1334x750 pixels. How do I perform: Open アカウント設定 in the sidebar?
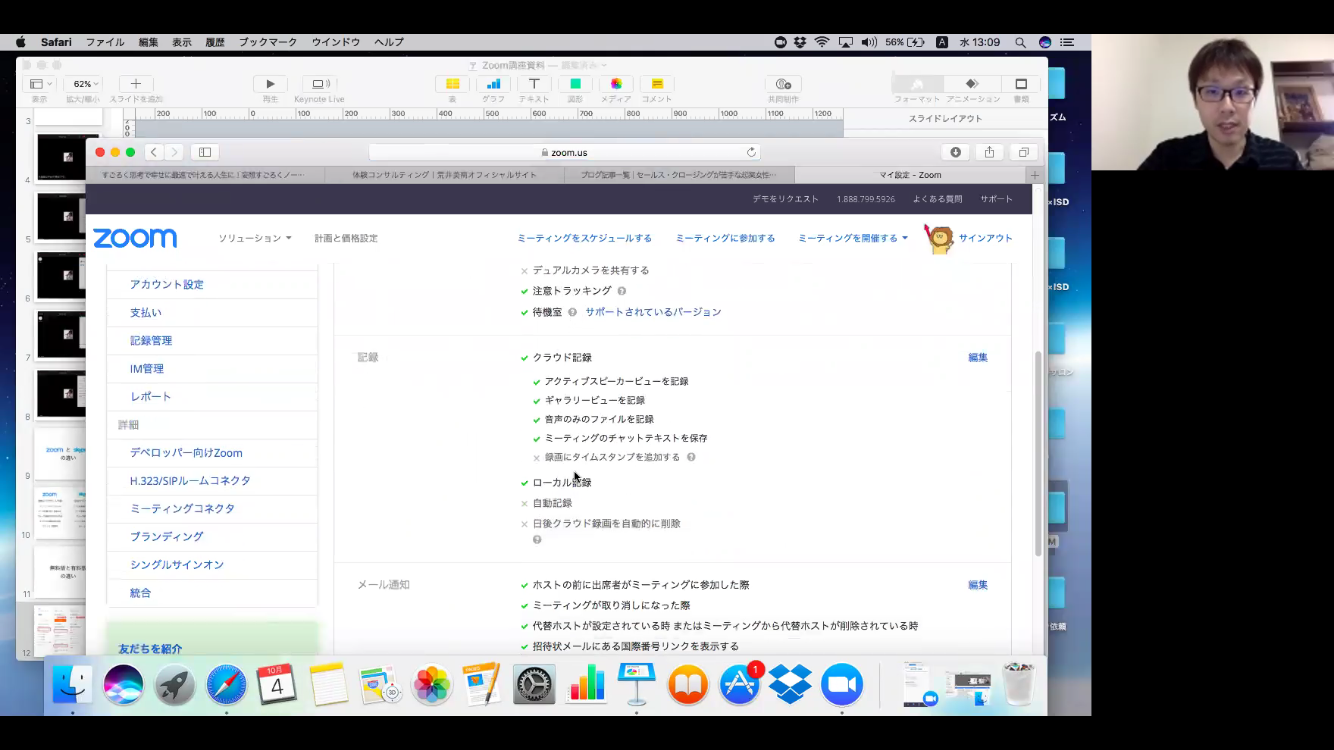click(167, 285)
